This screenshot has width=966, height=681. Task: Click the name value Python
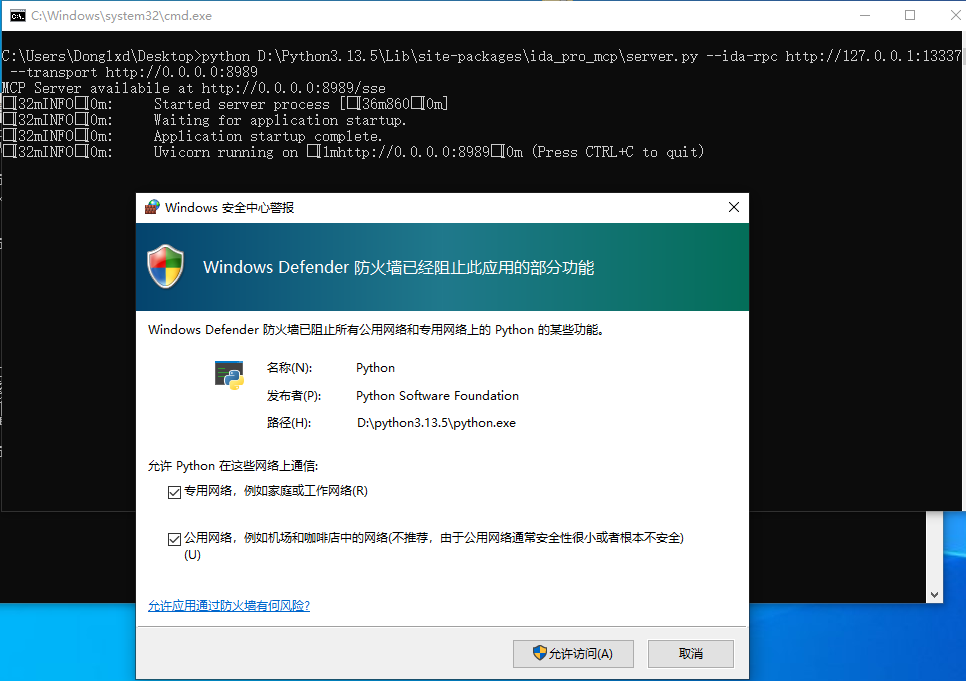(x=375, y=368)
